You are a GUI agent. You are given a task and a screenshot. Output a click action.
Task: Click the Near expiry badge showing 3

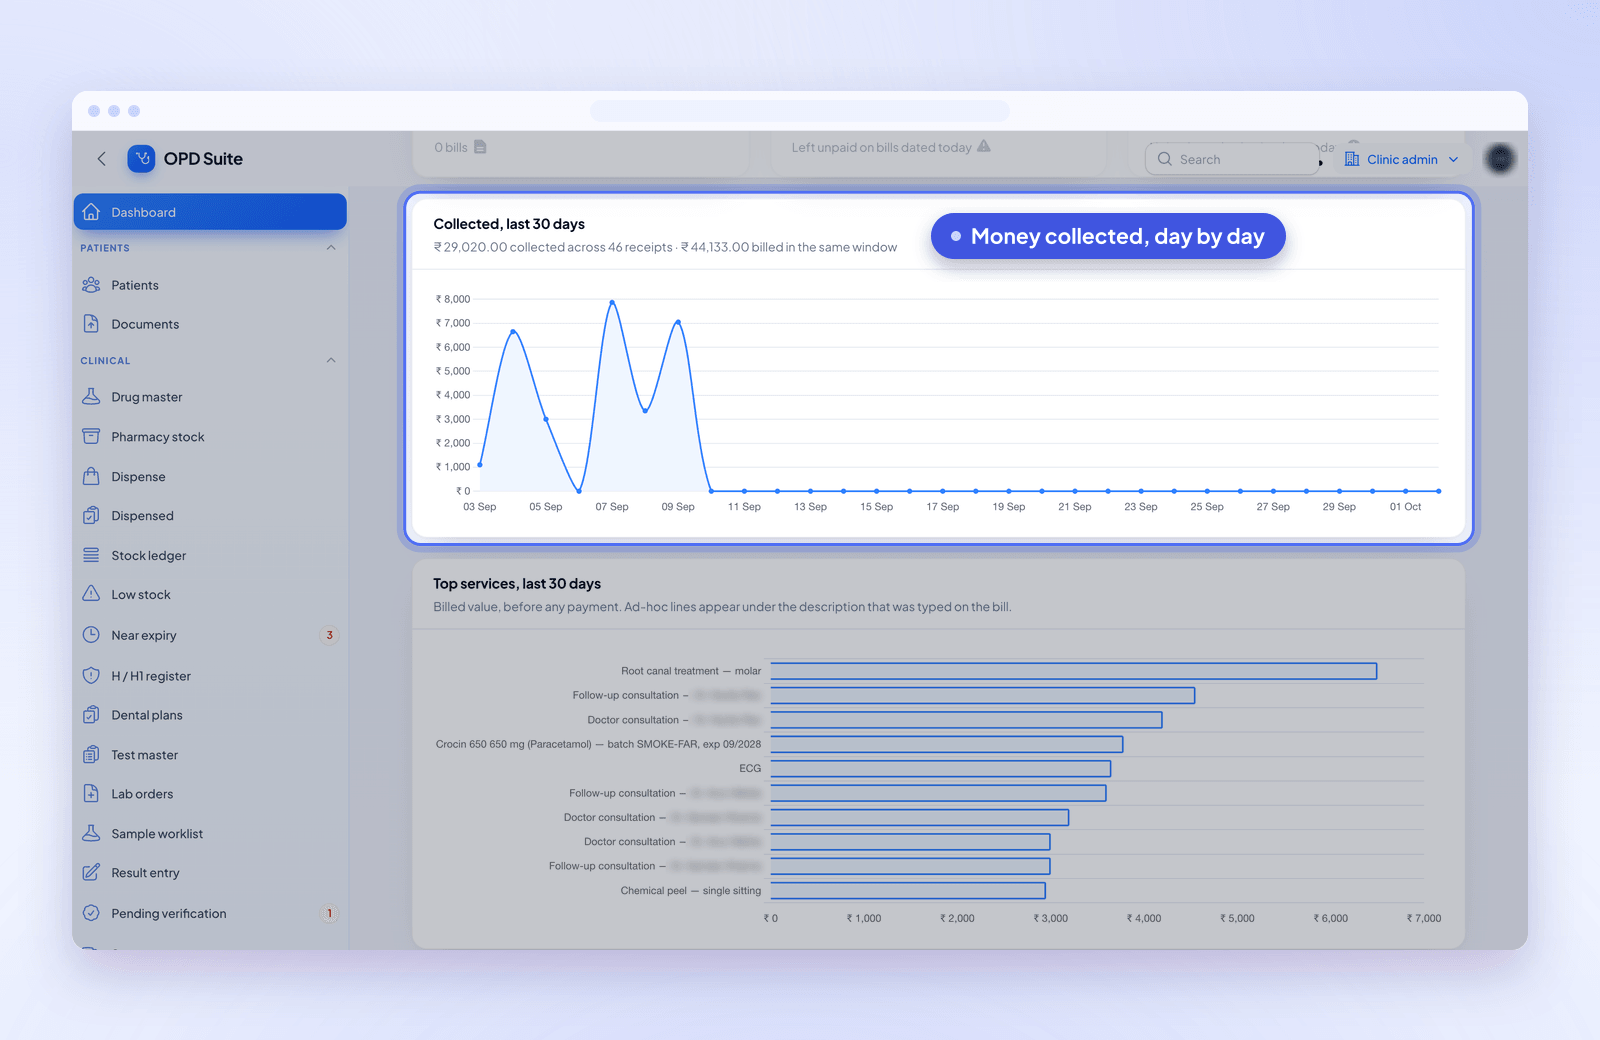[x=329, y=635]
